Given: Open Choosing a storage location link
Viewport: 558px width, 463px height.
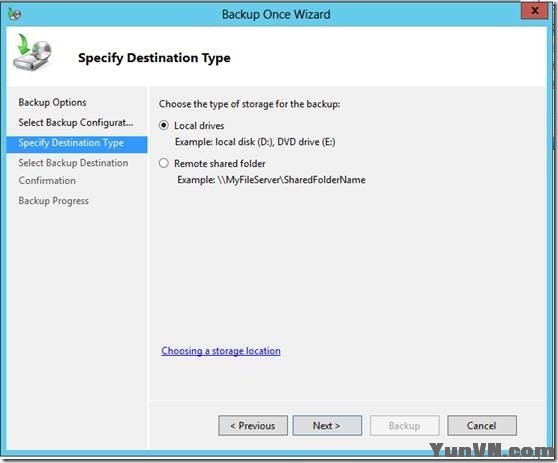Looking at the screenshot, I should click(x=221, y=351).
